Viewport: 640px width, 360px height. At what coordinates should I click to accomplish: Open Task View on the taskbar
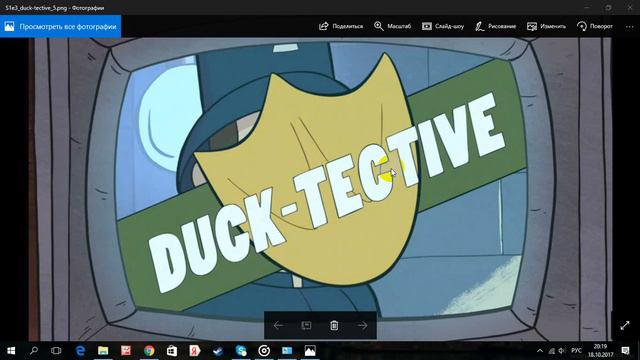56,351
